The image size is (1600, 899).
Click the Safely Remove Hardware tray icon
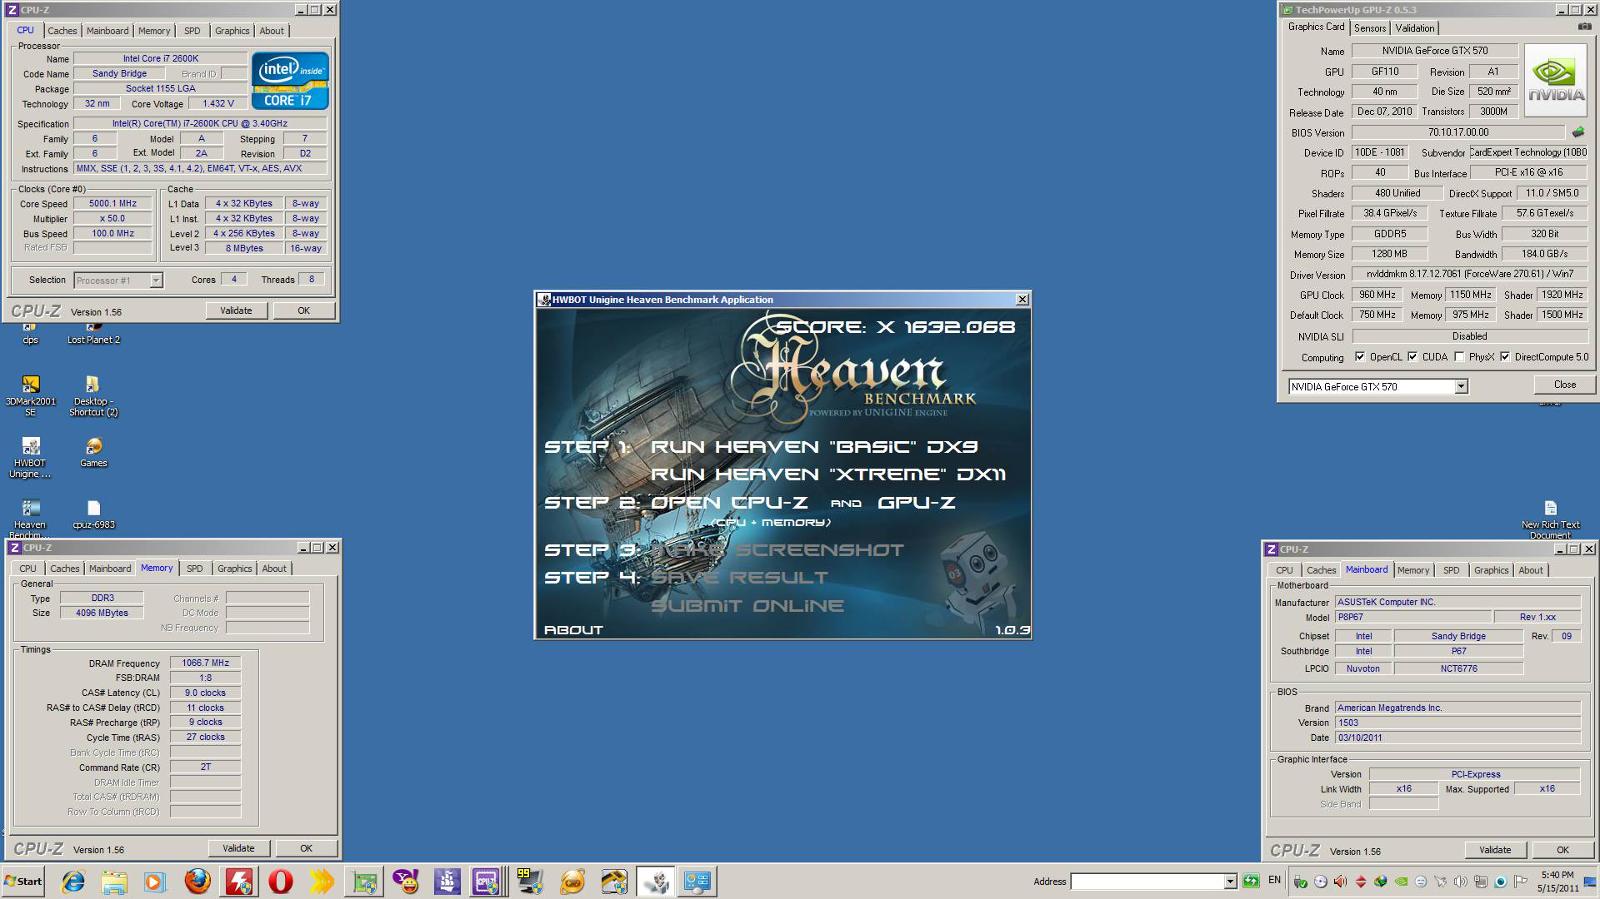[1300, 881]
